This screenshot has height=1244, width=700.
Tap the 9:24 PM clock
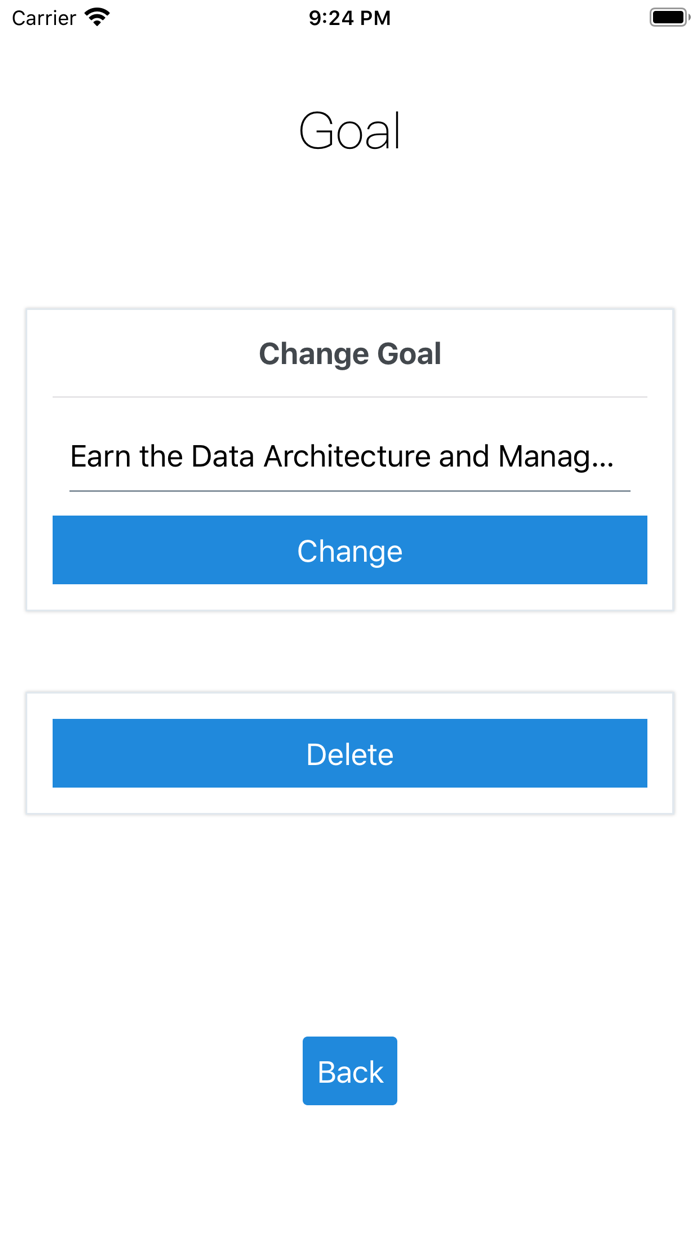pos(350,18)
